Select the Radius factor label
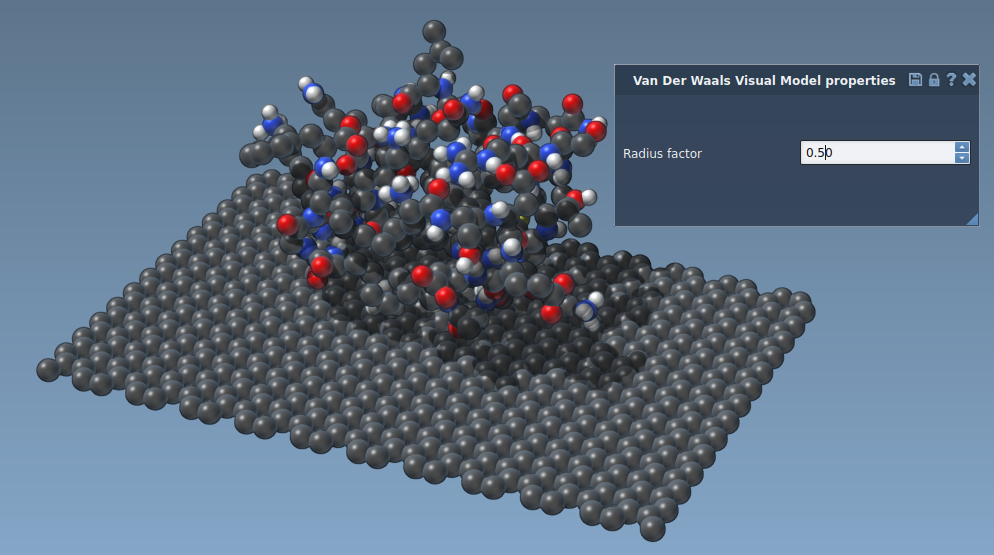 pyautogui.click(x=662, y=153)
